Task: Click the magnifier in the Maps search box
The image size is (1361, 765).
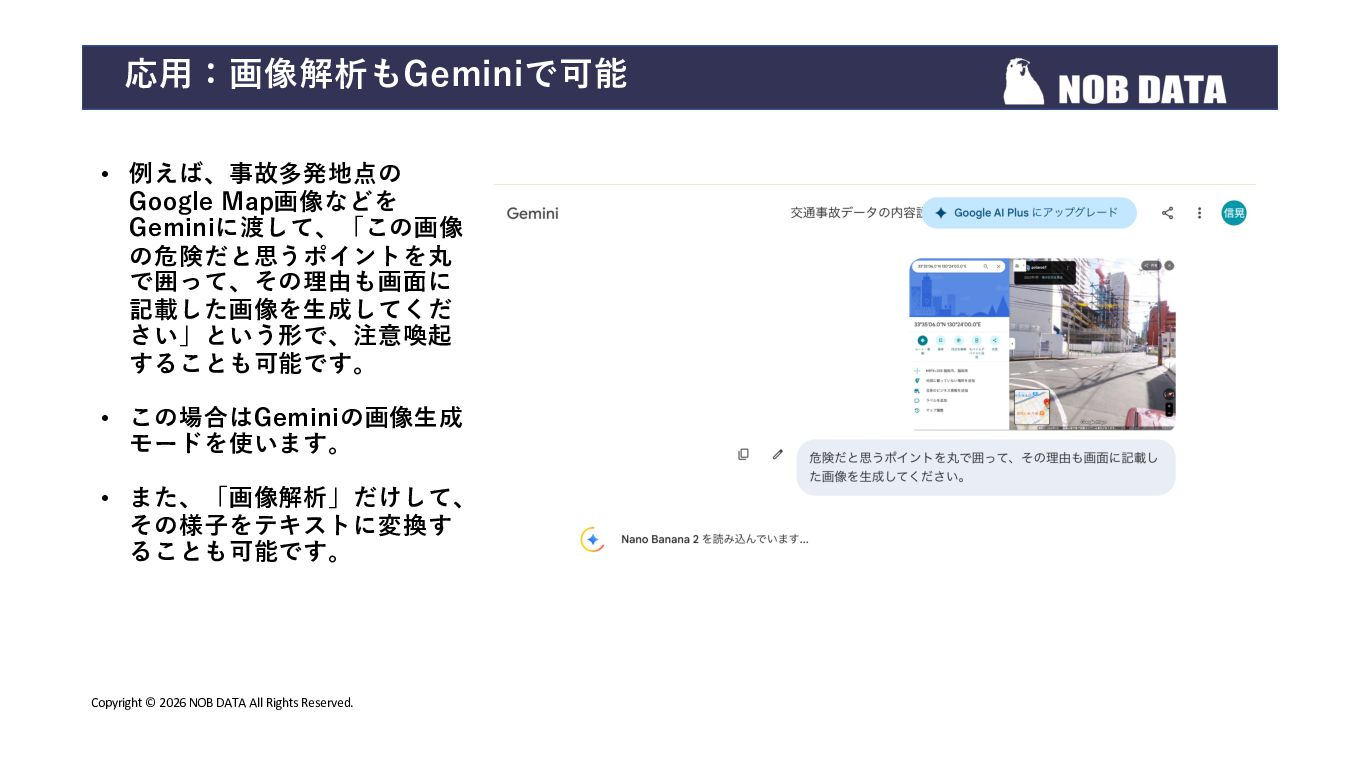Action: (986, 267)
